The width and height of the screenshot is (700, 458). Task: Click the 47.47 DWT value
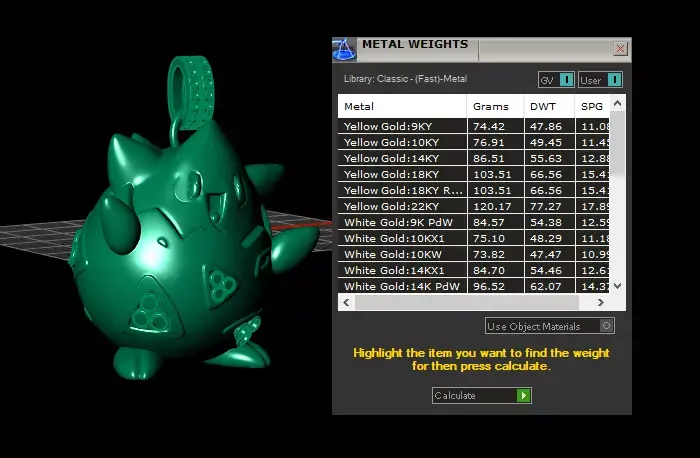pyautogui.click(x=546, y=254)
